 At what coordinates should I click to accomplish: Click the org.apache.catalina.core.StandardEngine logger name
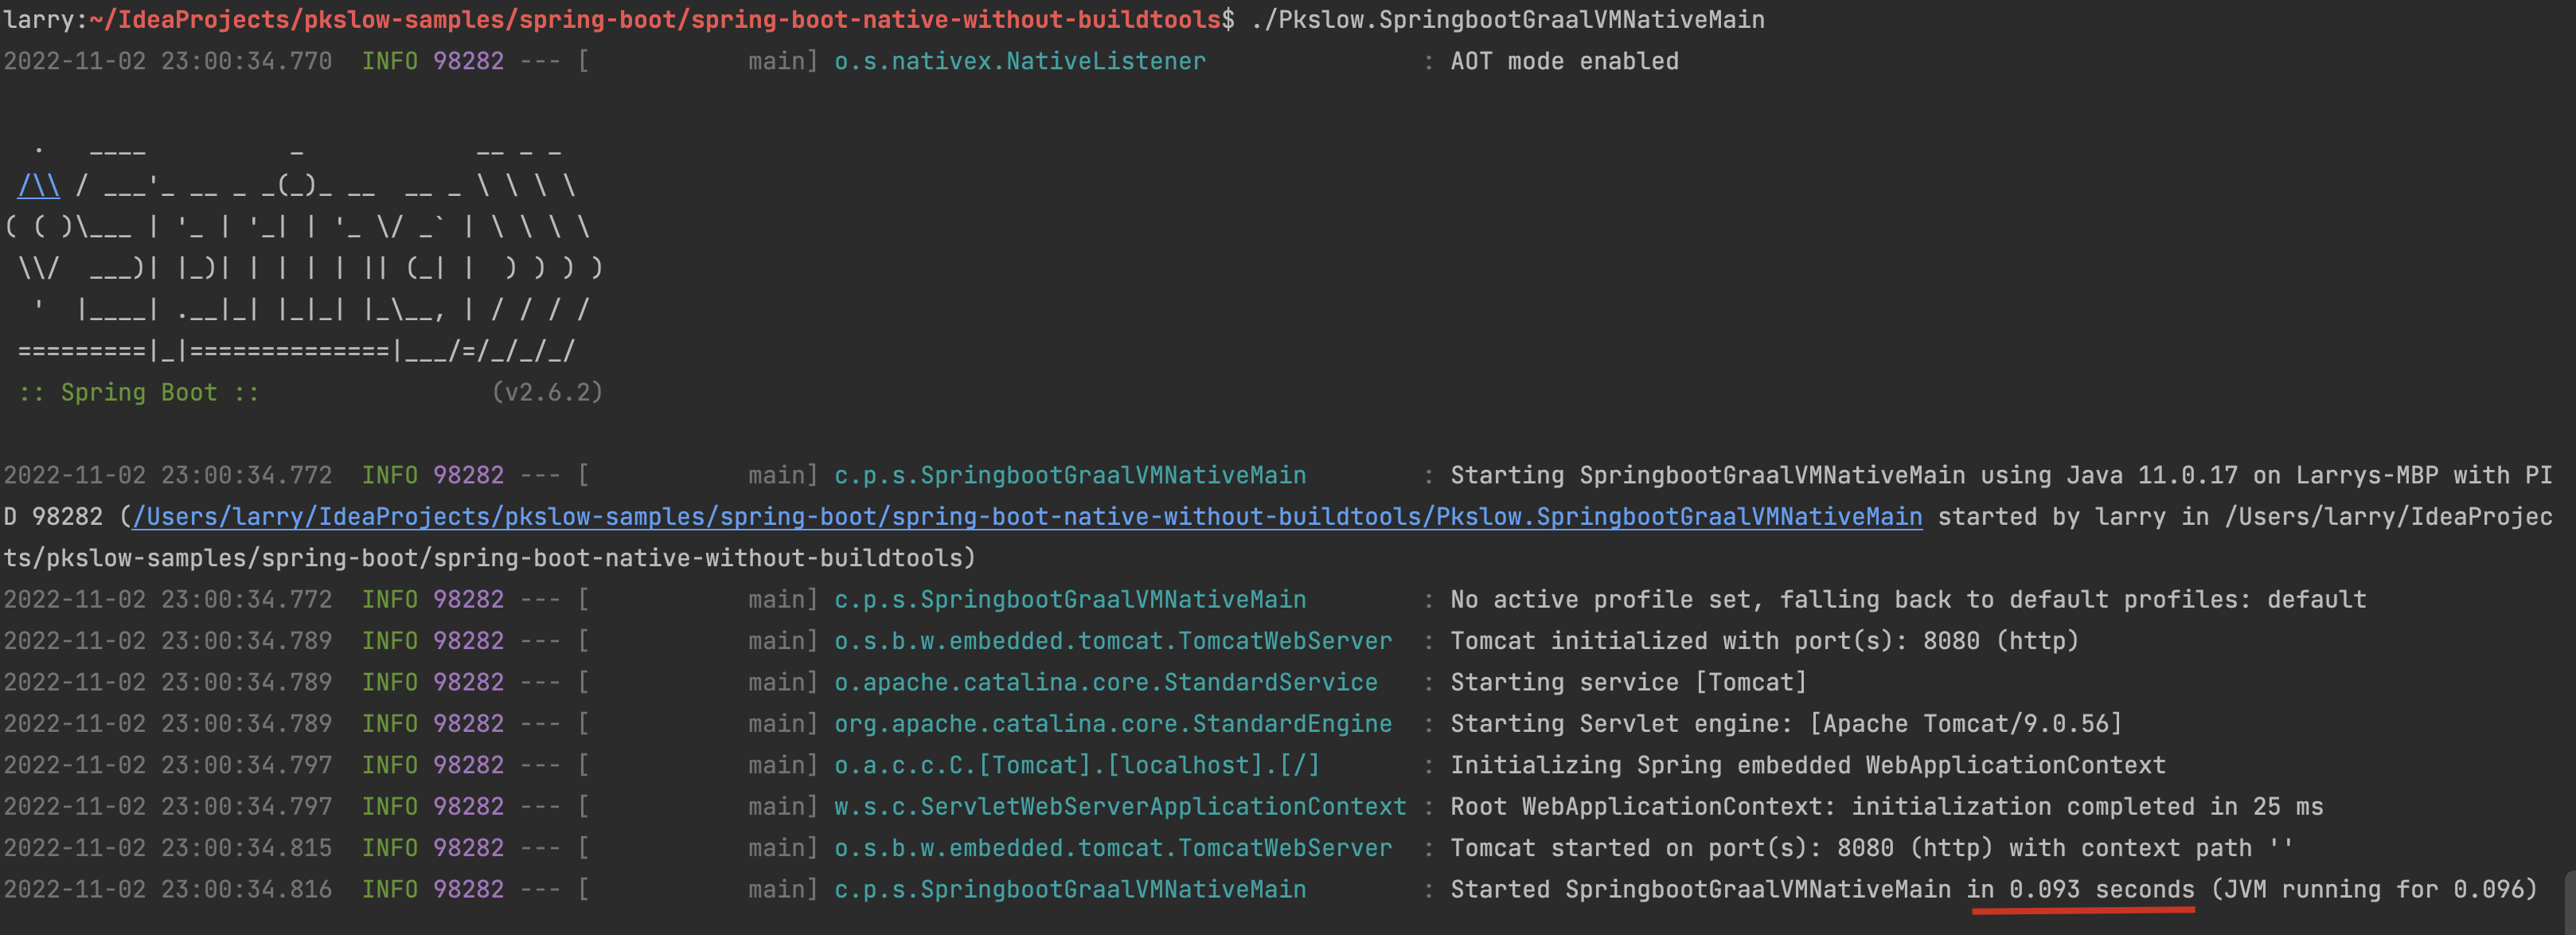point(1113,724)
